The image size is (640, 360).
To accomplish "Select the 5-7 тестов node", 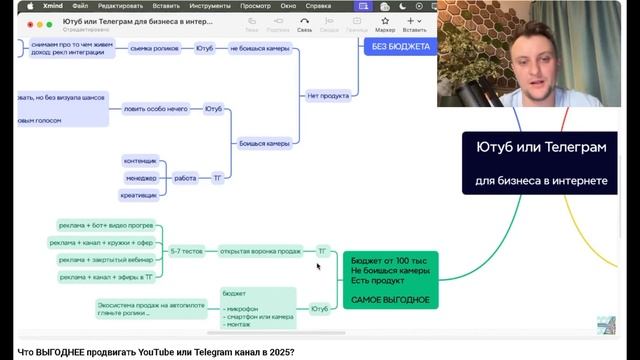I will pos(187,251).
